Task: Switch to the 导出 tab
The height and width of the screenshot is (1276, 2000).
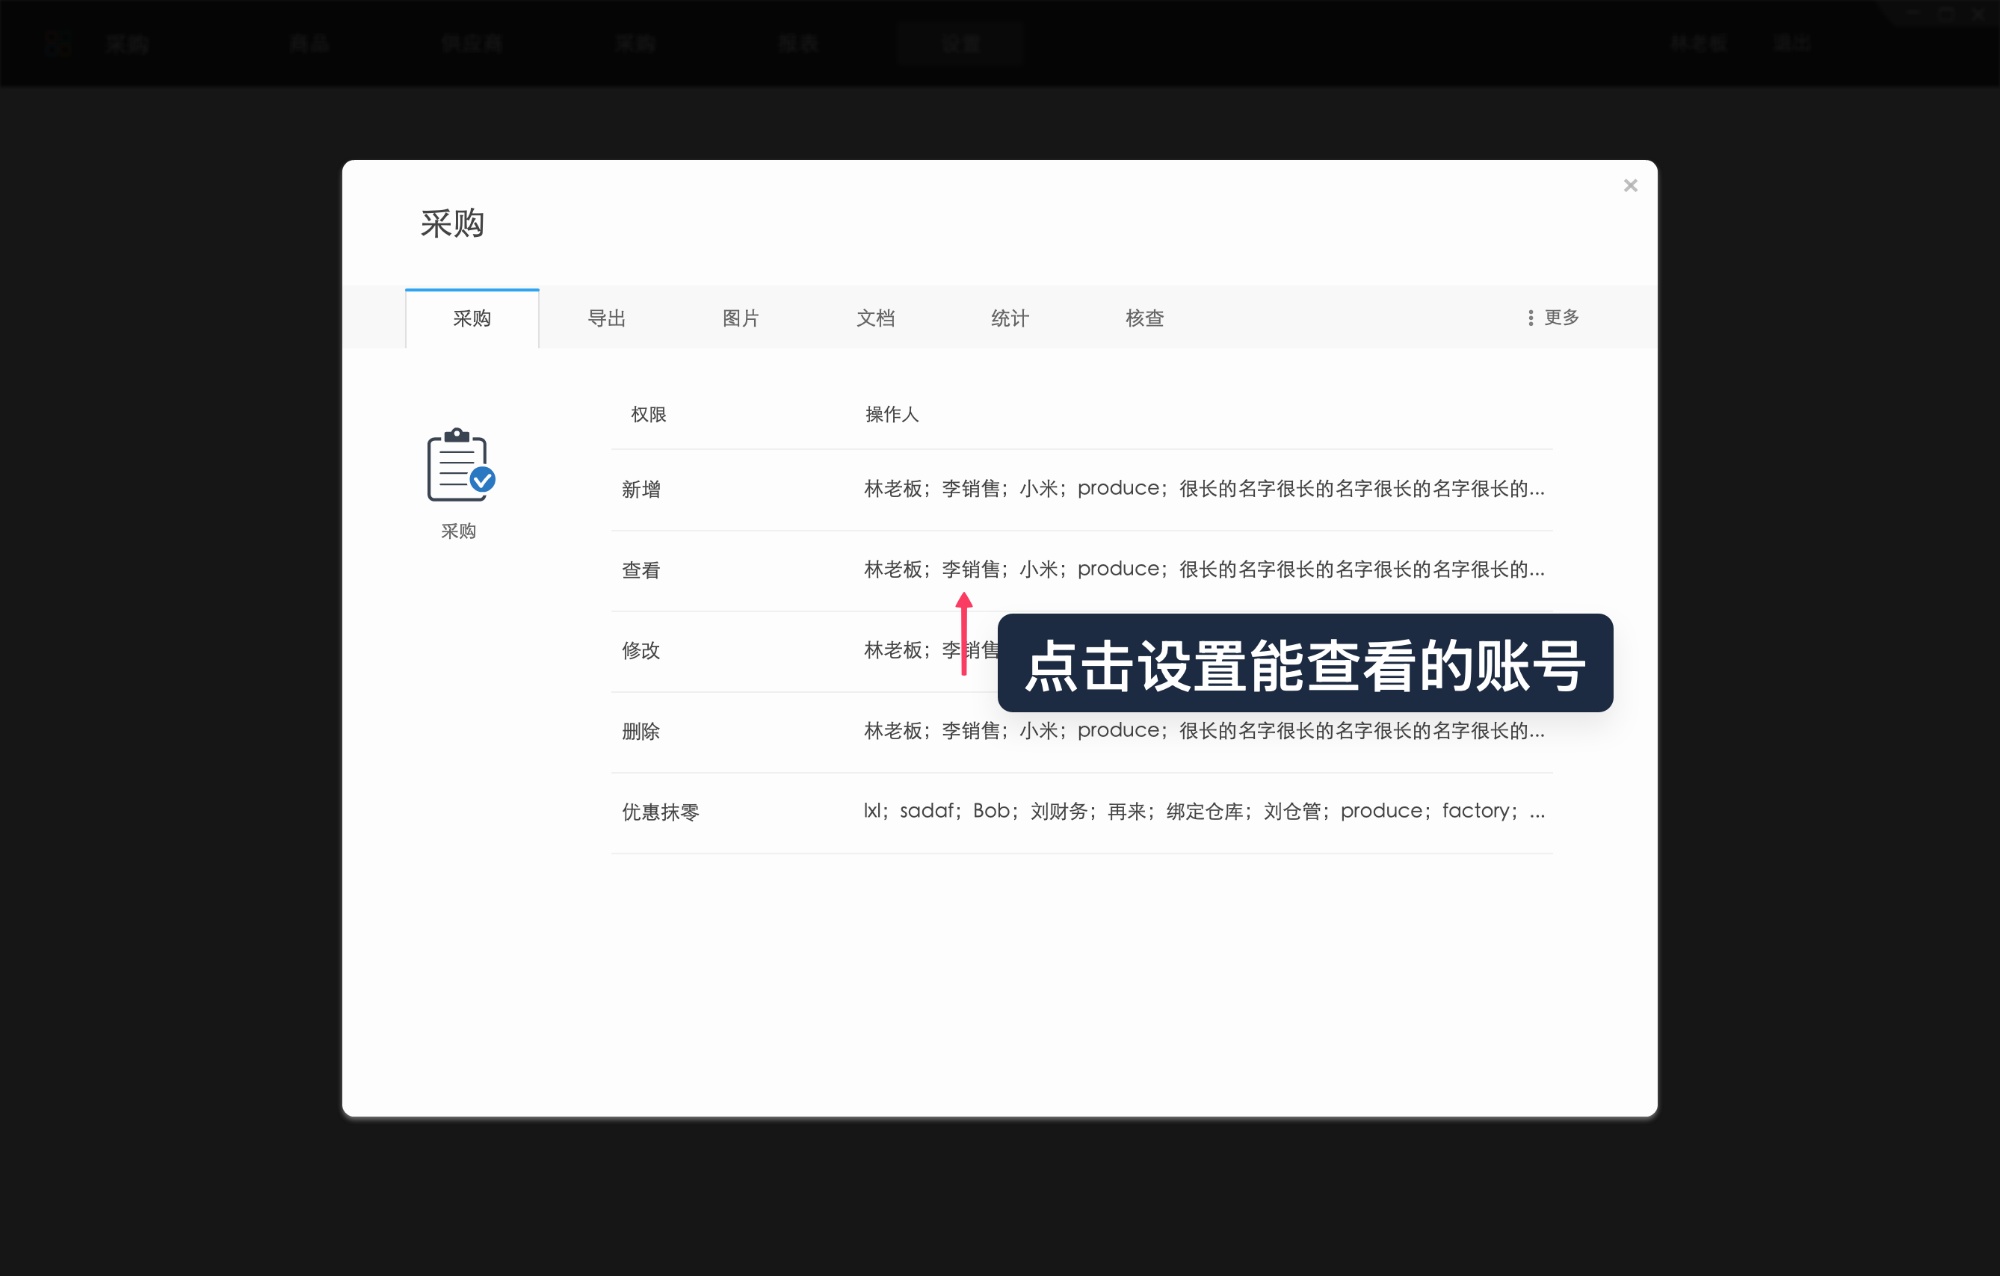Action: point(607,318)
